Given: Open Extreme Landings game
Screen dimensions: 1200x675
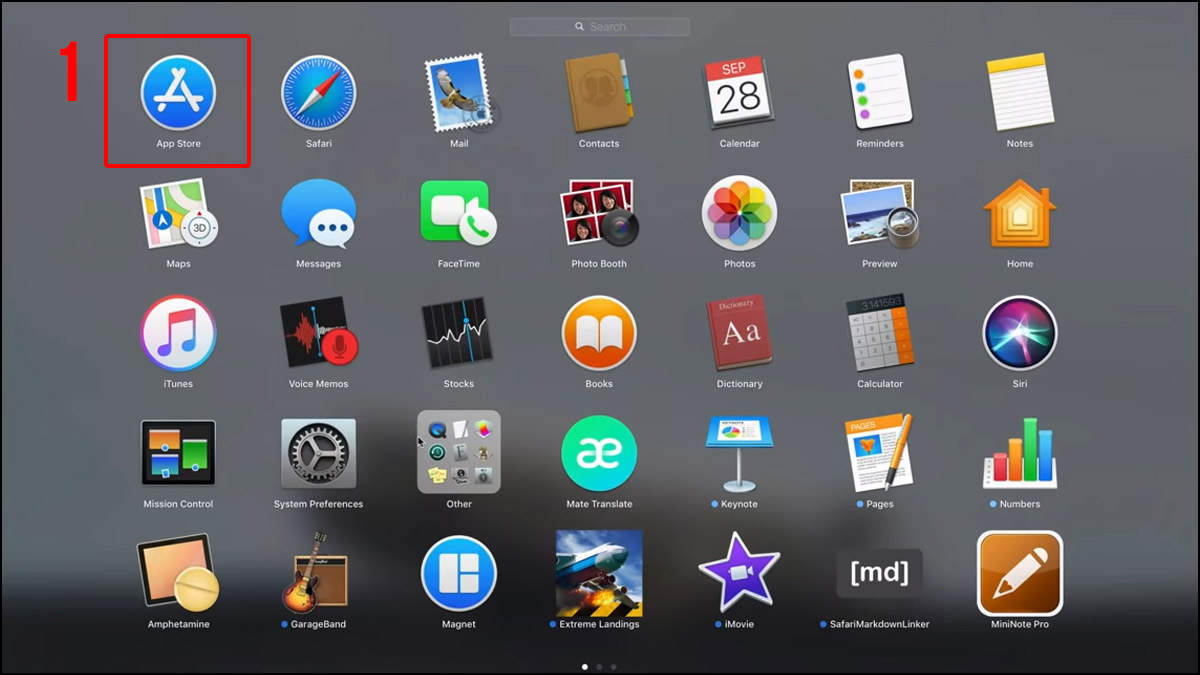Looking at the screenshot, I should pyautogui.click(x=599, y=573).
